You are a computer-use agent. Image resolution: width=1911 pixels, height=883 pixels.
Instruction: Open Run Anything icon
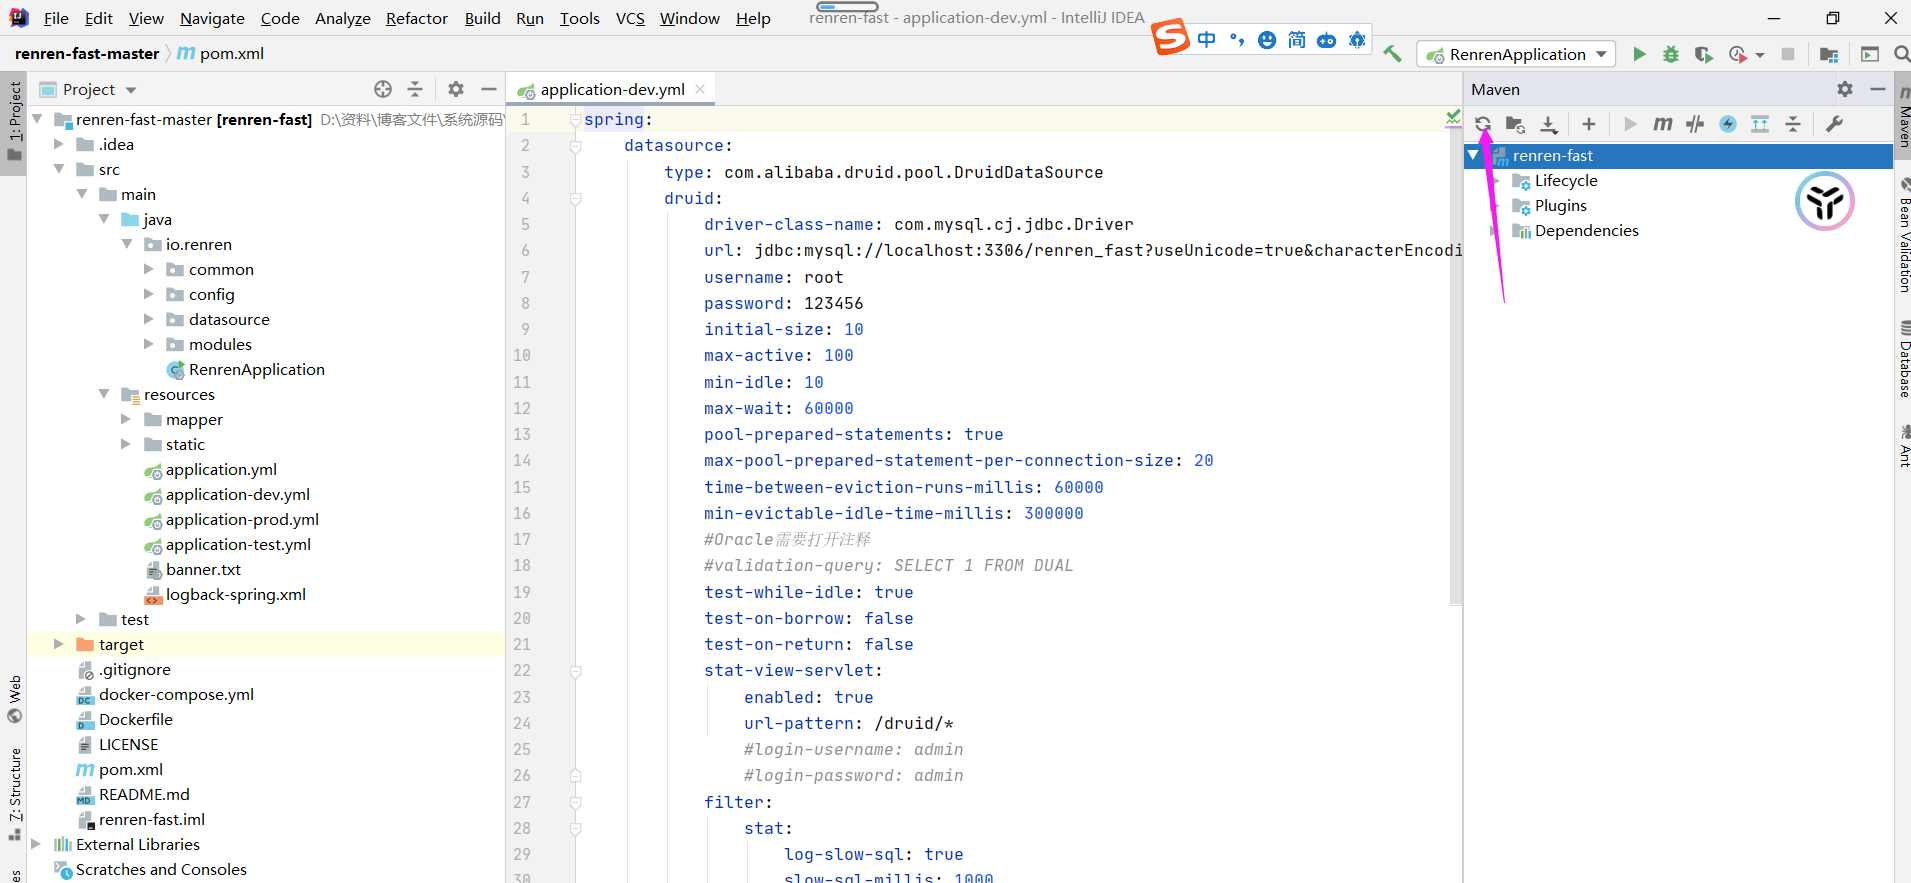pyautogui.click(x=1870, y=54)
